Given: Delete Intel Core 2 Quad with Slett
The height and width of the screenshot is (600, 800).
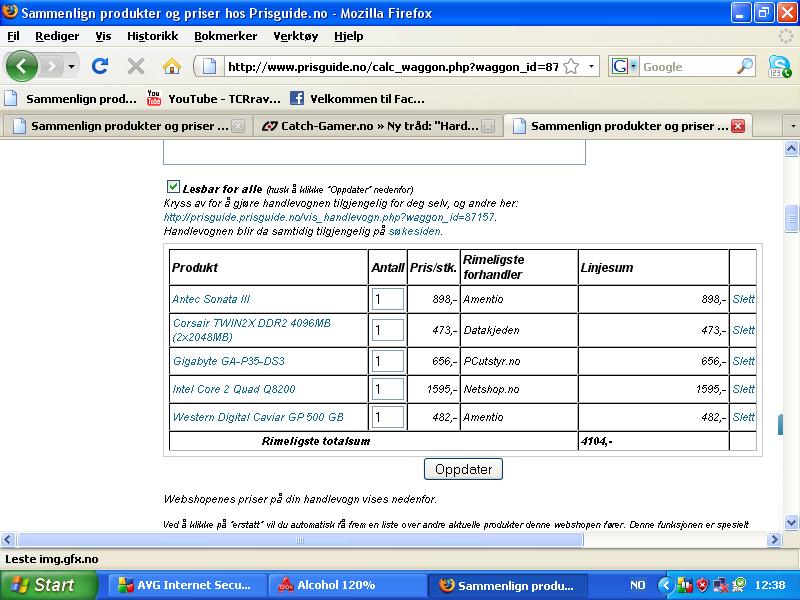Looking at the screenshot, I should [x=743, y=389].
